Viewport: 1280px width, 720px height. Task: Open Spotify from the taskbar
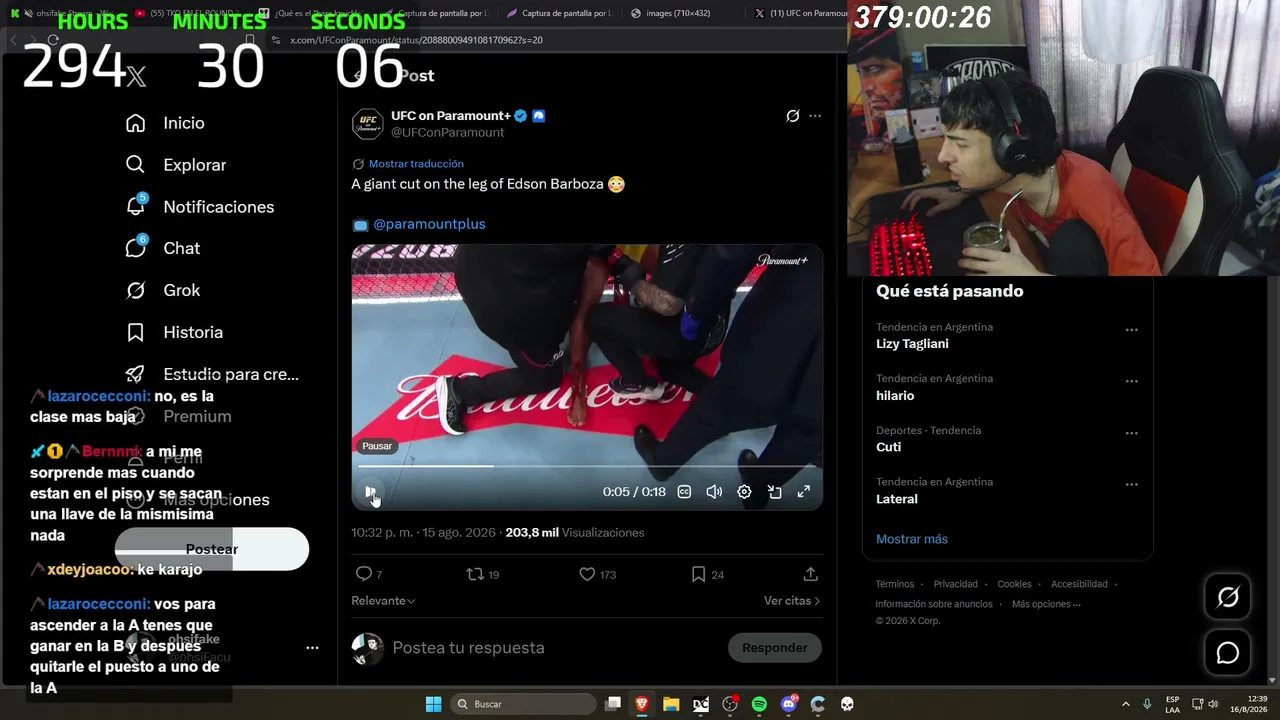coord(759,704)
